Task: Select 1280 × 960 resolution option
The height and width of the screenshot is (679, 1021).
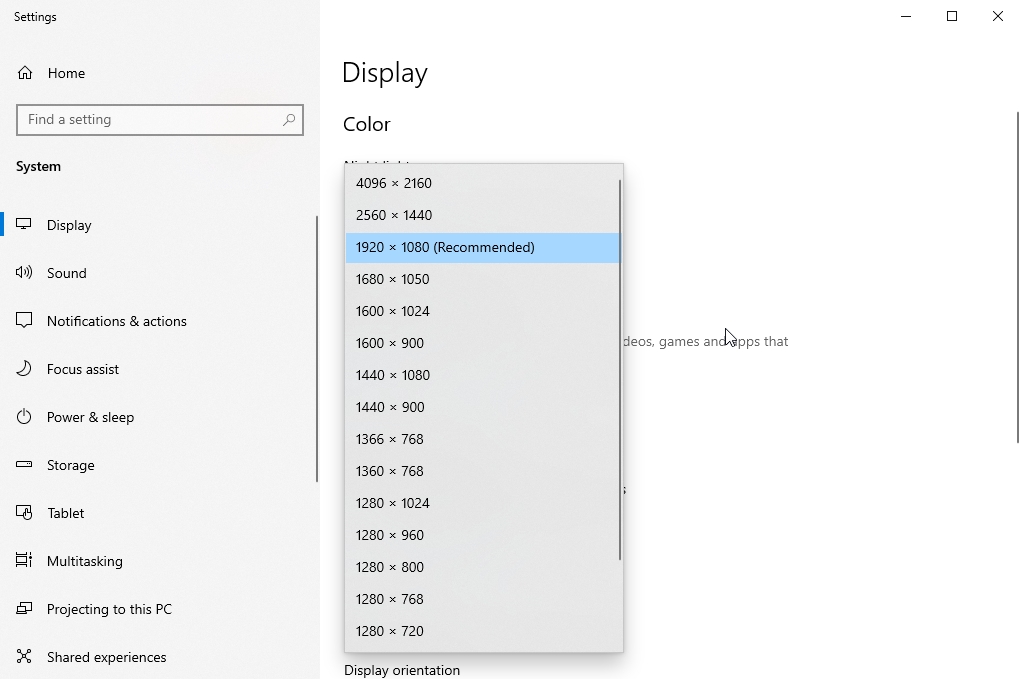Action: [483, 535]
